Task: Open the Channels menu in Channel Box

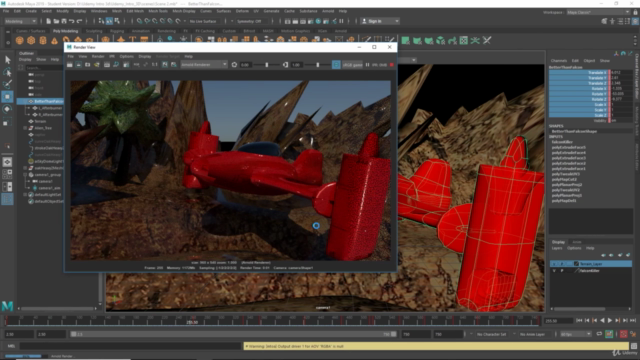Action: click(x=559, y=60)
